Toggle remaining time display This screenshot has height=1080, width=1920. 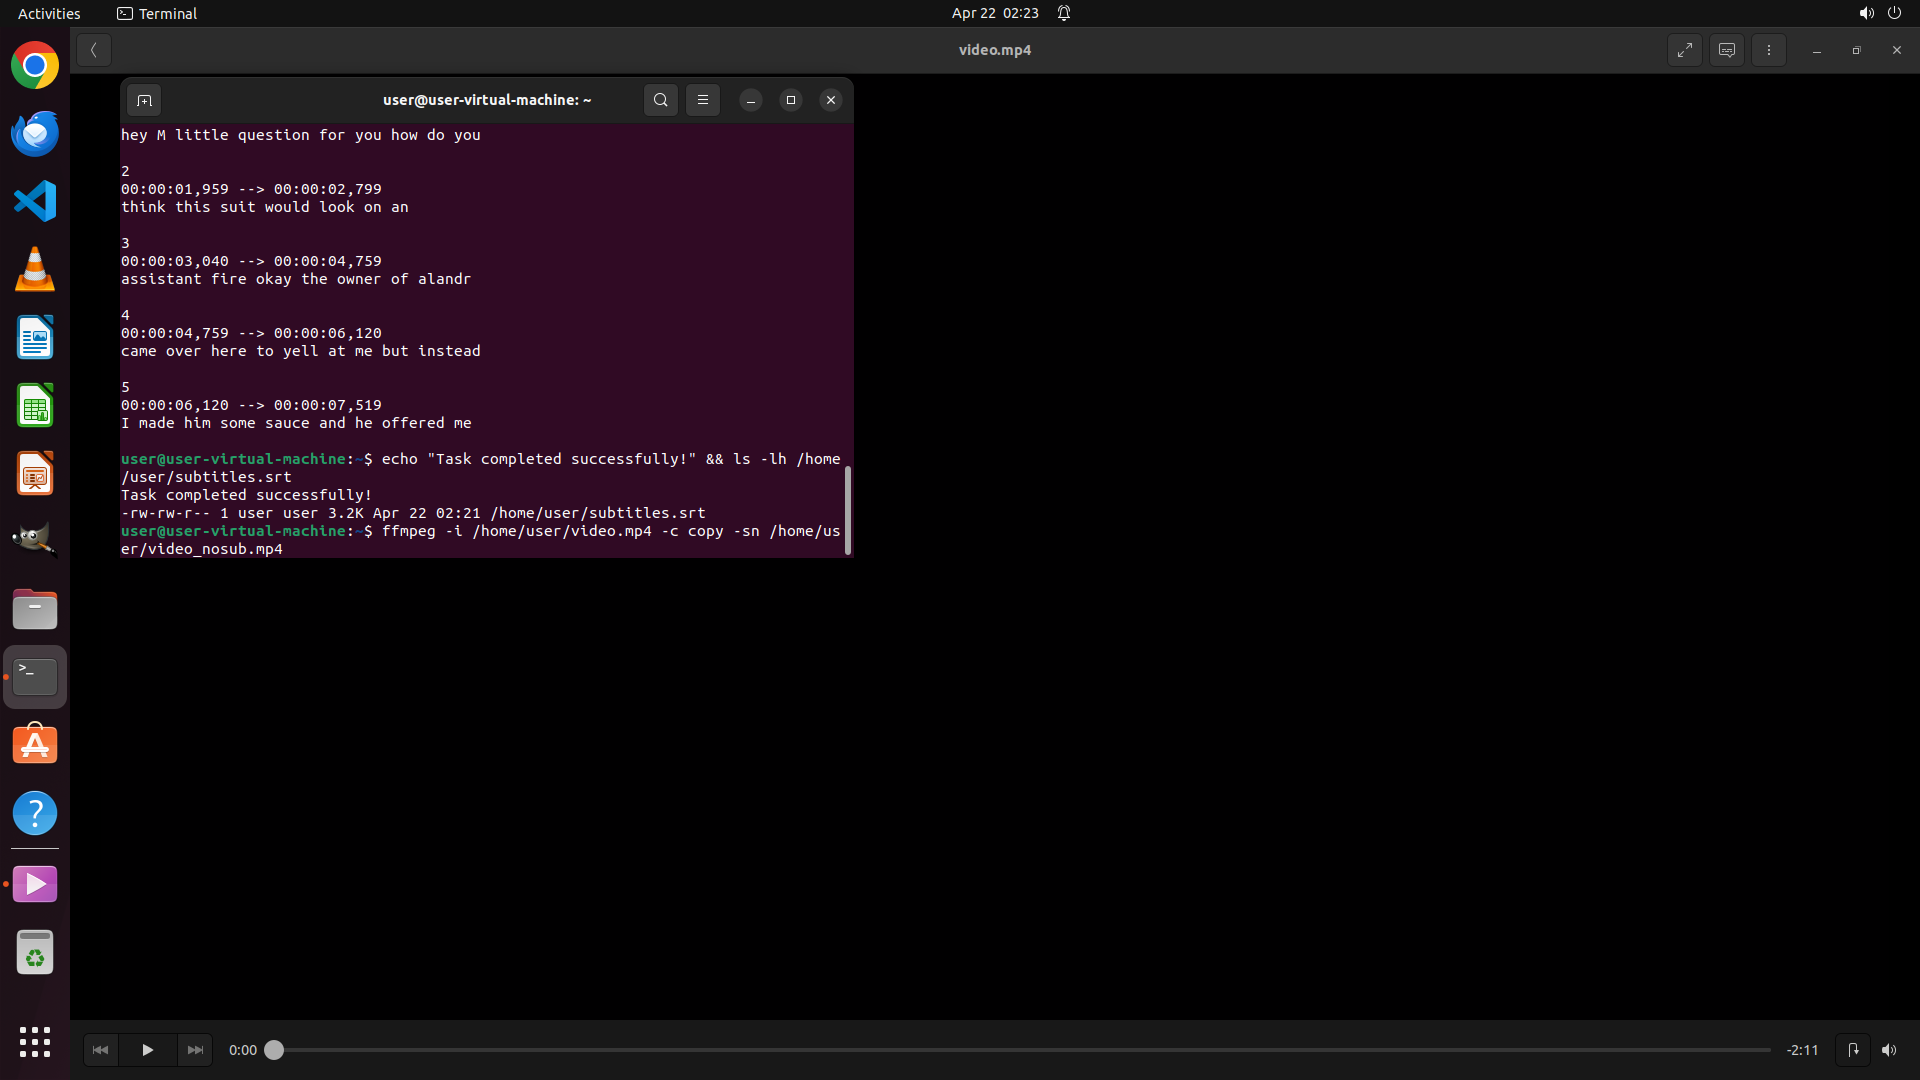(1802, 1050)
